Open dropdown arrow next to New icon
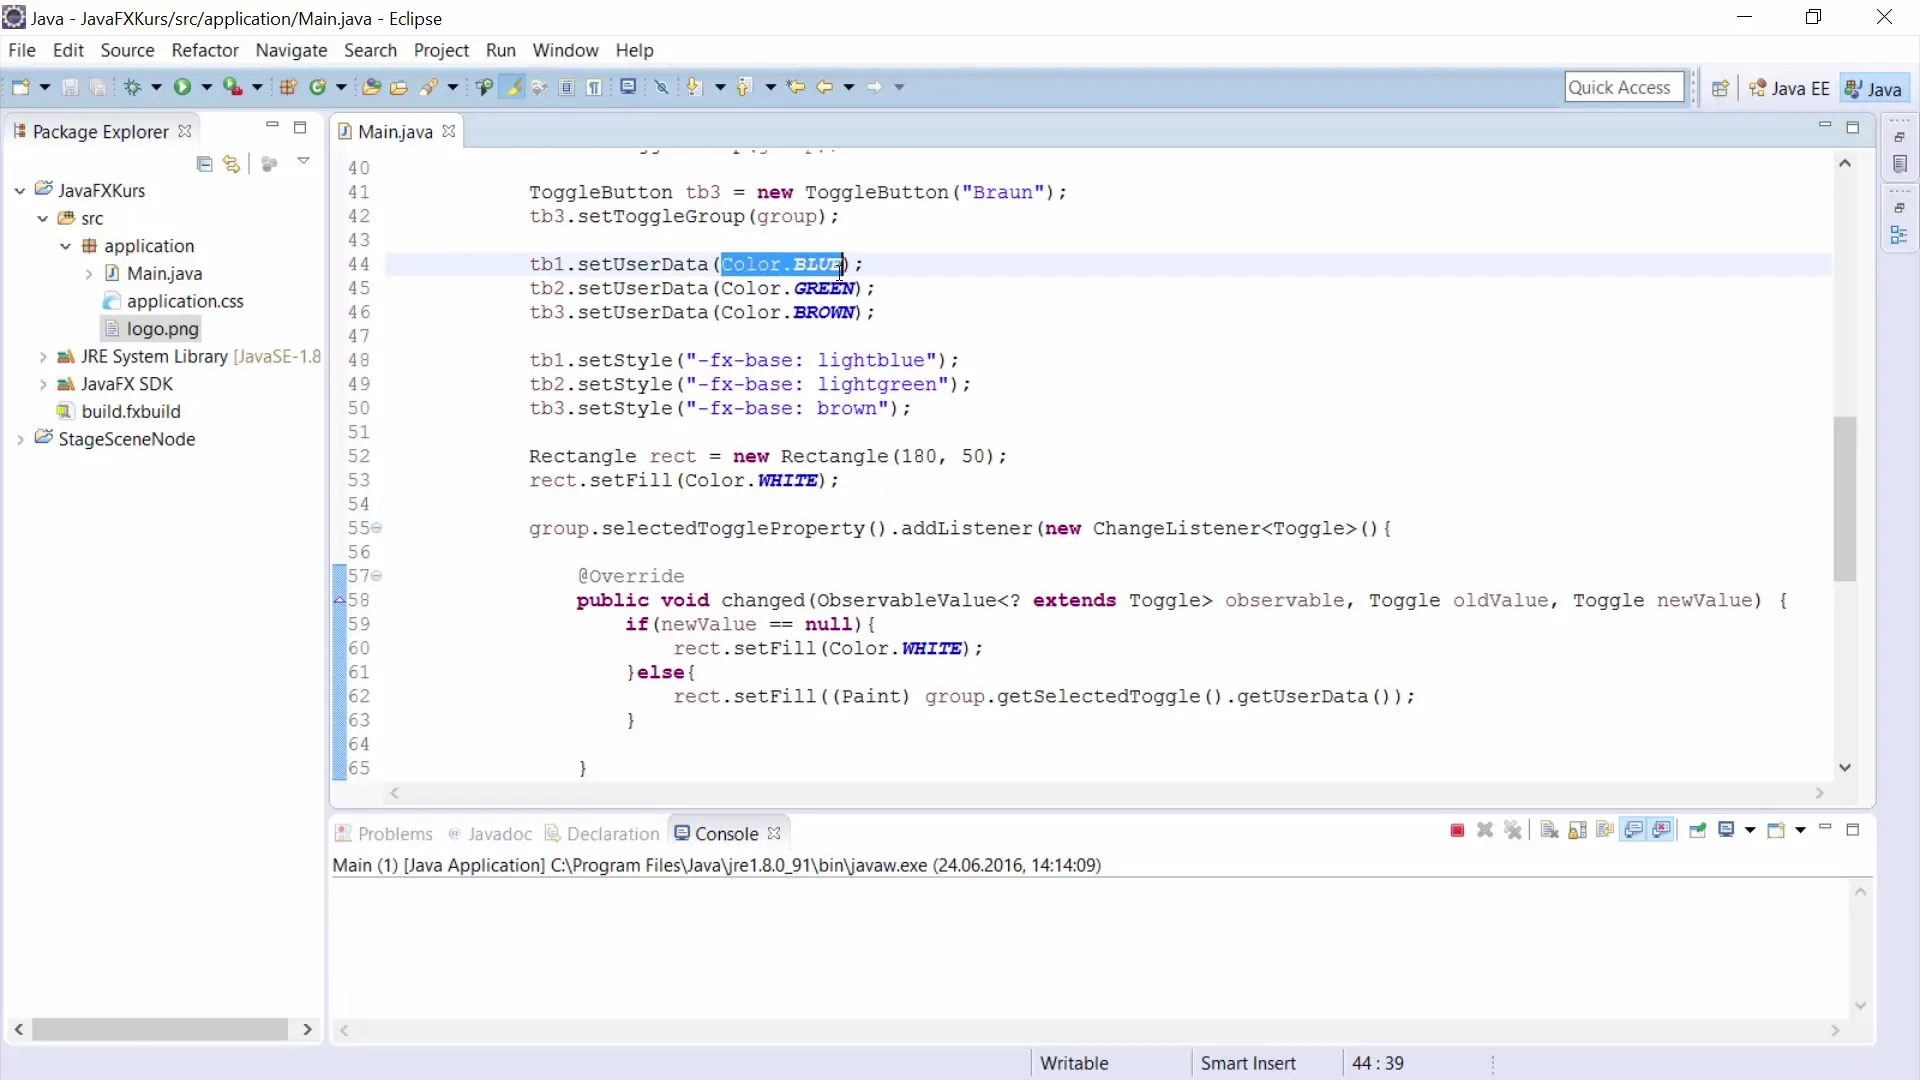Image resolution: width=1920 pixels, height=1080 pixels. 45,88
